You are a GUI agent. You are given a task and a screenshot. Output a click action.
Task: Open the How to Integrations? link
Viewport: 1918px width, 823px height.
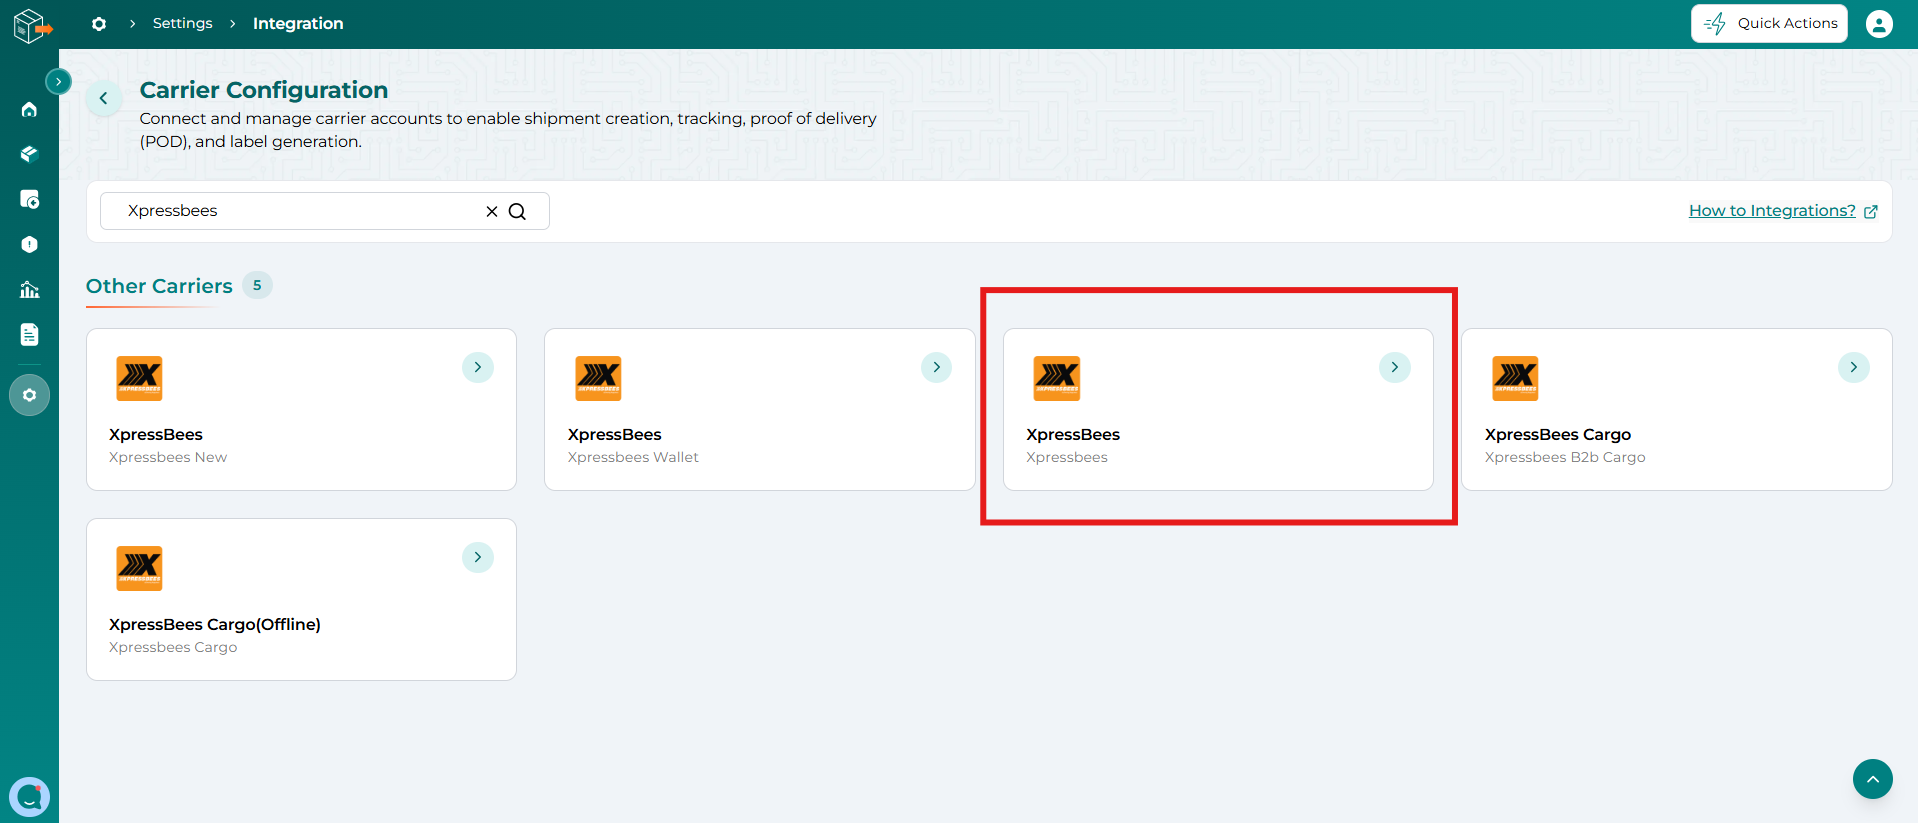1772,211
